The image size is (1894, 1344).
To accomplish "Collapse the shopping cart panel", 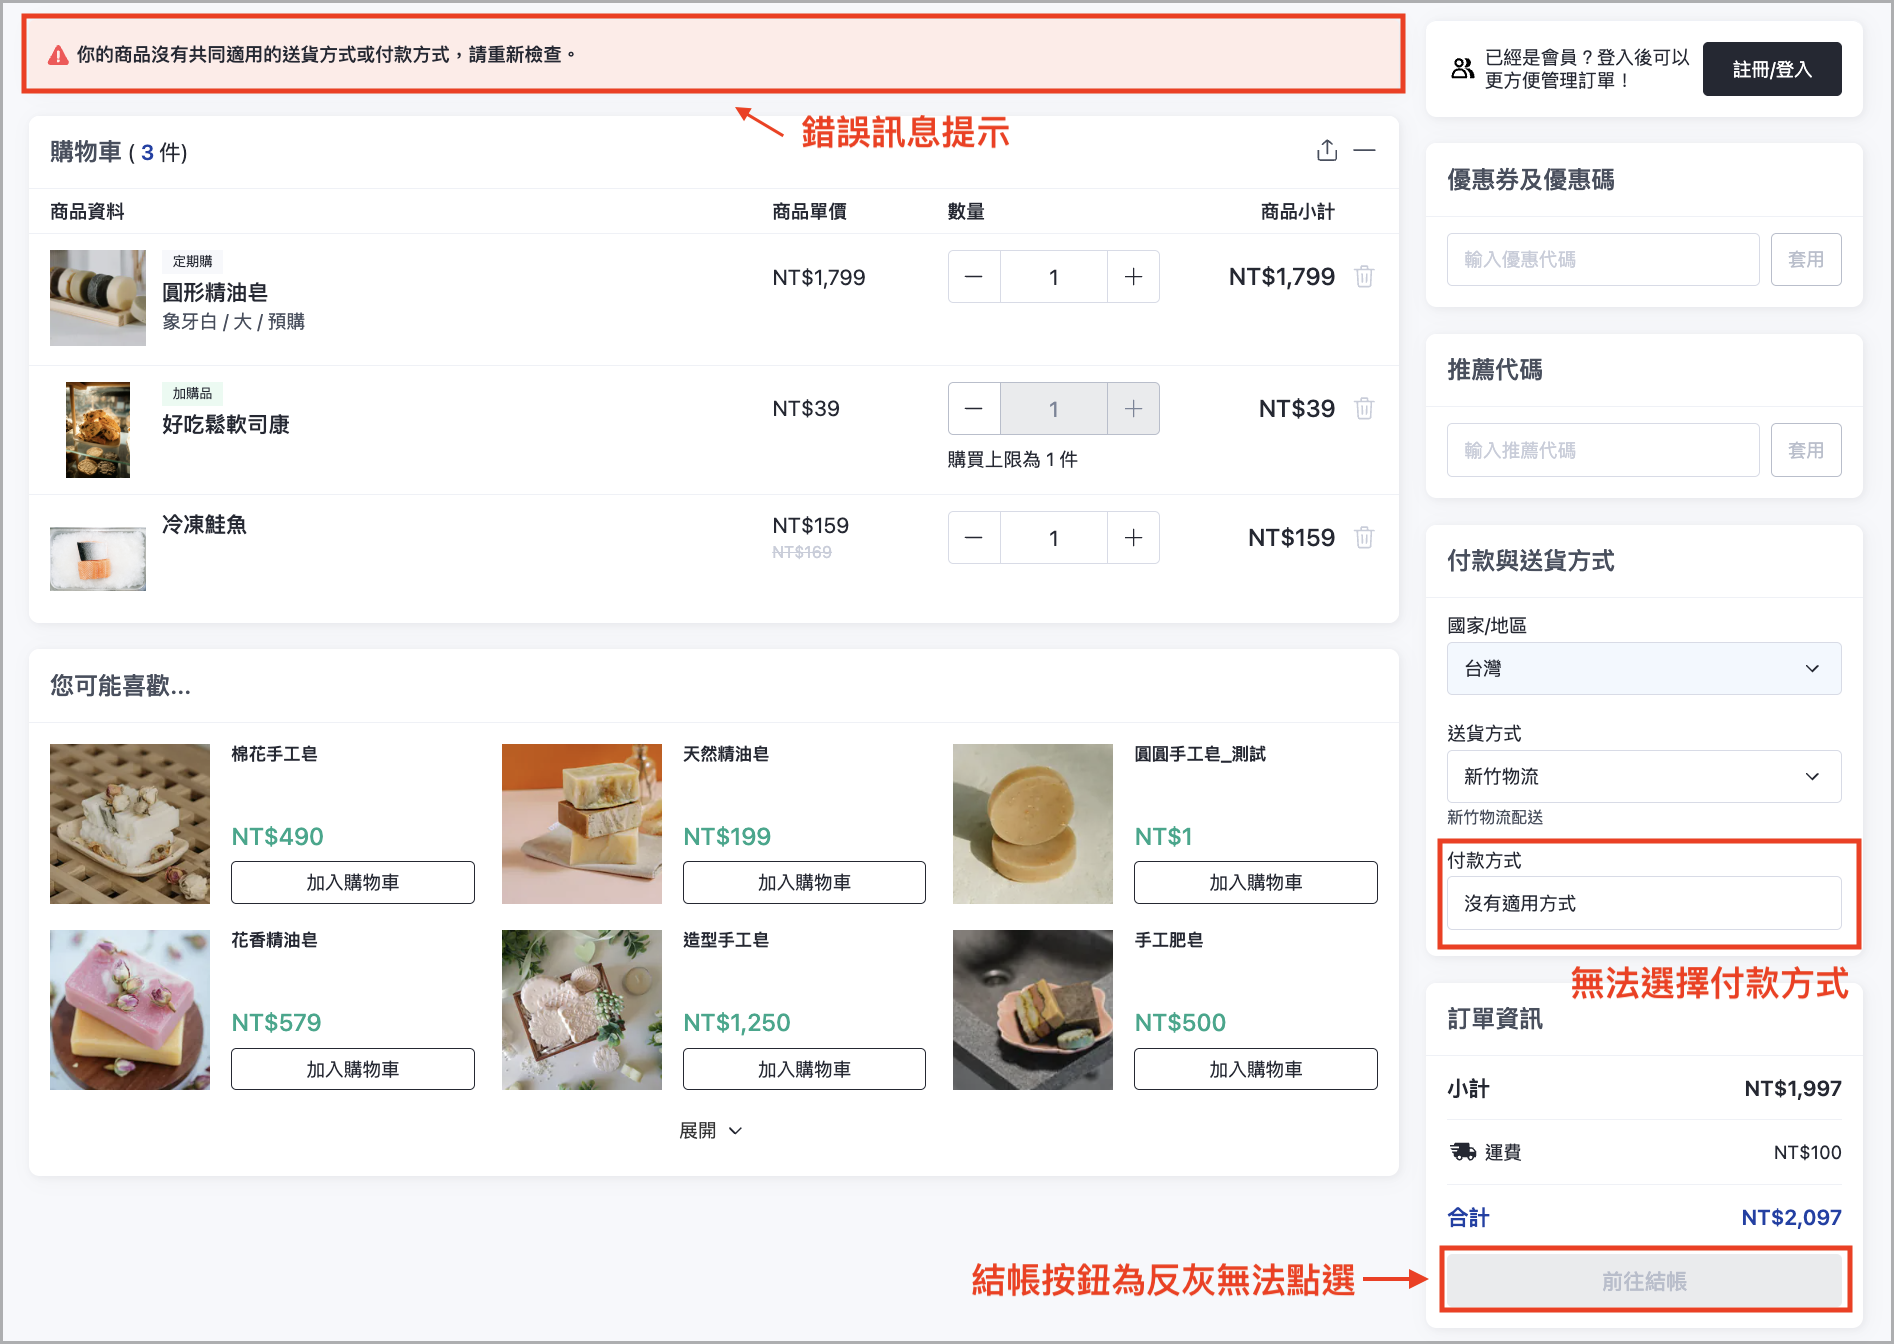I will click(1365, 151).
